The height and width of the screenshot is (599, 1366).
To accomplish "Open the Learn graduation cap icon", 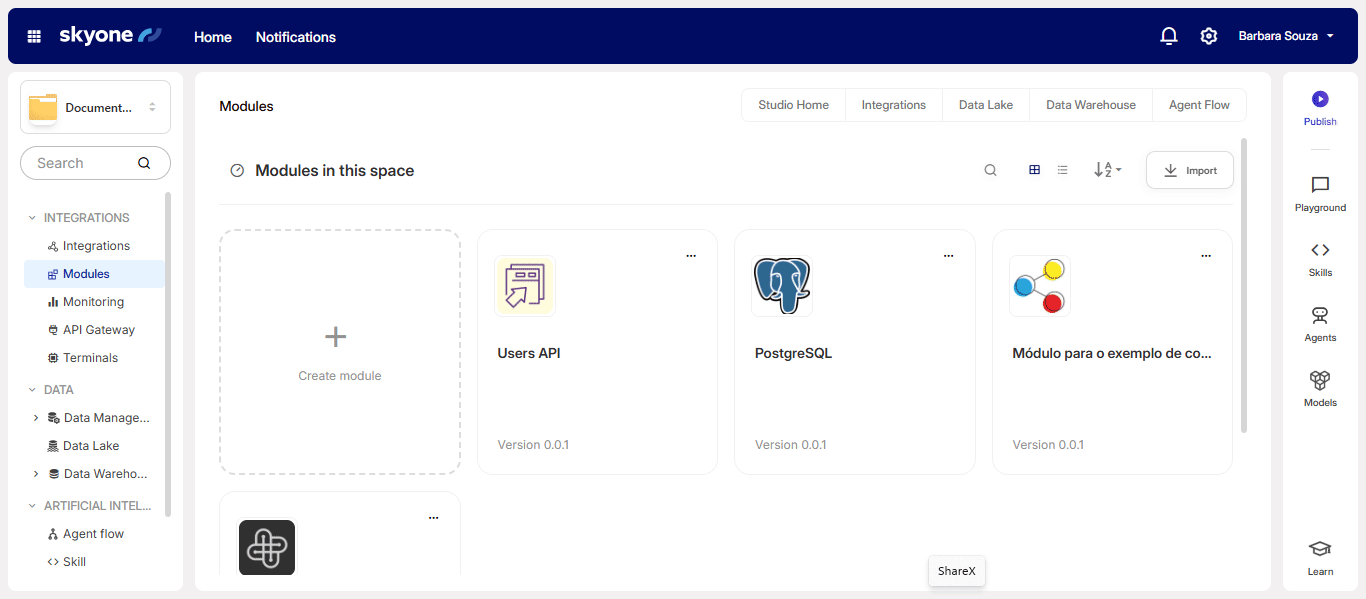I will 1320,549.
